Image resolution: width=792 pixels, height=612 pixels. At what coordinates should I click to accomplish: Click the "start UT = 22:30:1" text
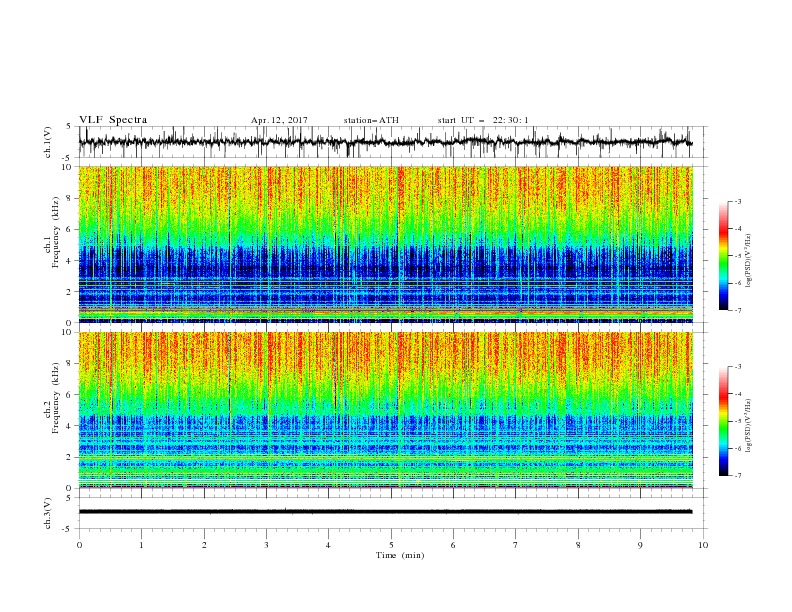(x=483, y=120)
